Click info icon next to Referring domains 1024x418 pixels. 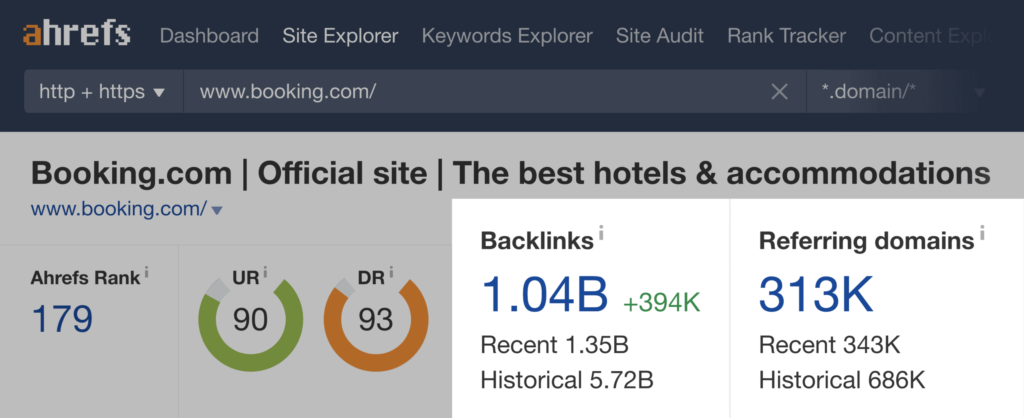point(982,235)
